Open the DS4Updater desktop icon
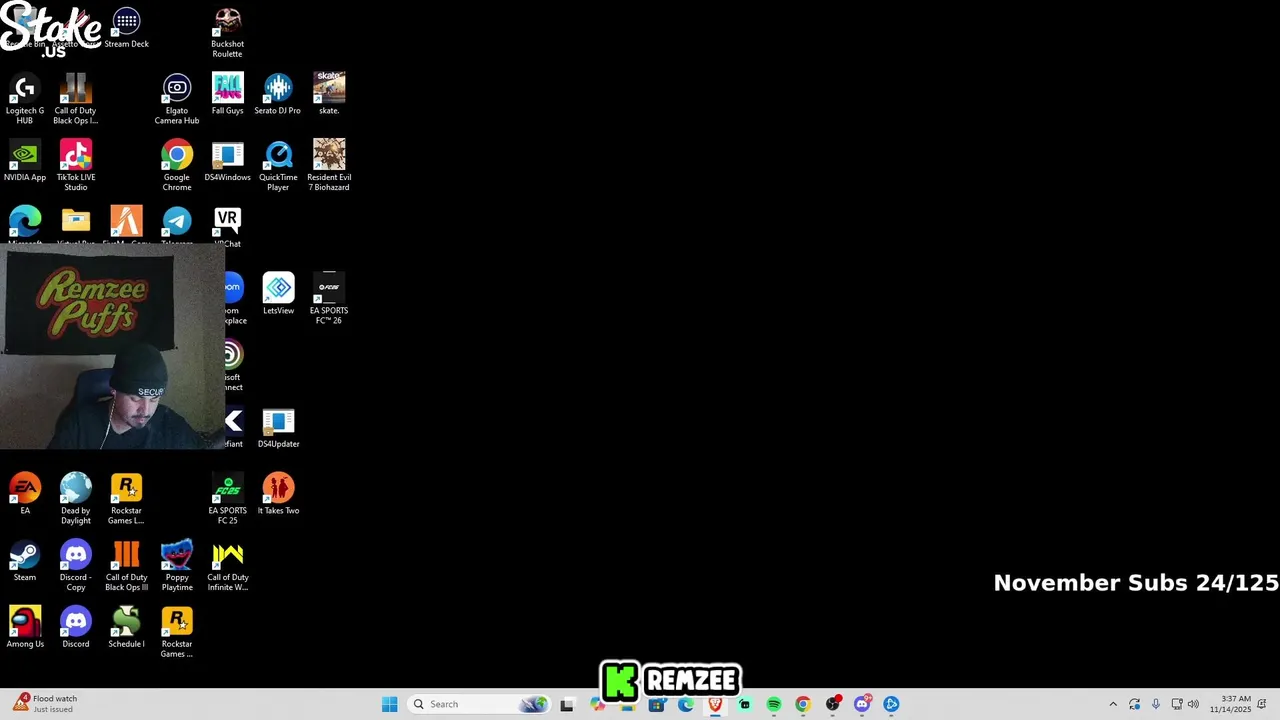Image resolution: width=1280 pixels, height=720 pixels. [278, 427]
